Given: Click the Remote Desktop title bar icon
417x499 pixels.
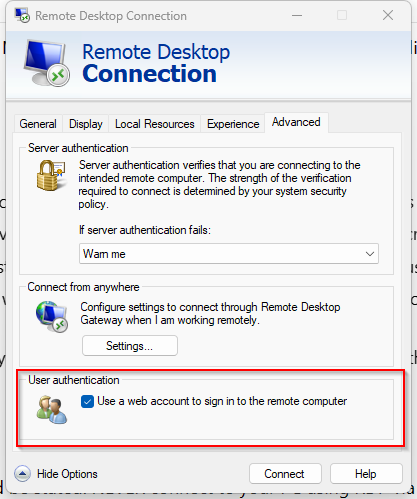Looking at the screenshot, I should 22,15.
